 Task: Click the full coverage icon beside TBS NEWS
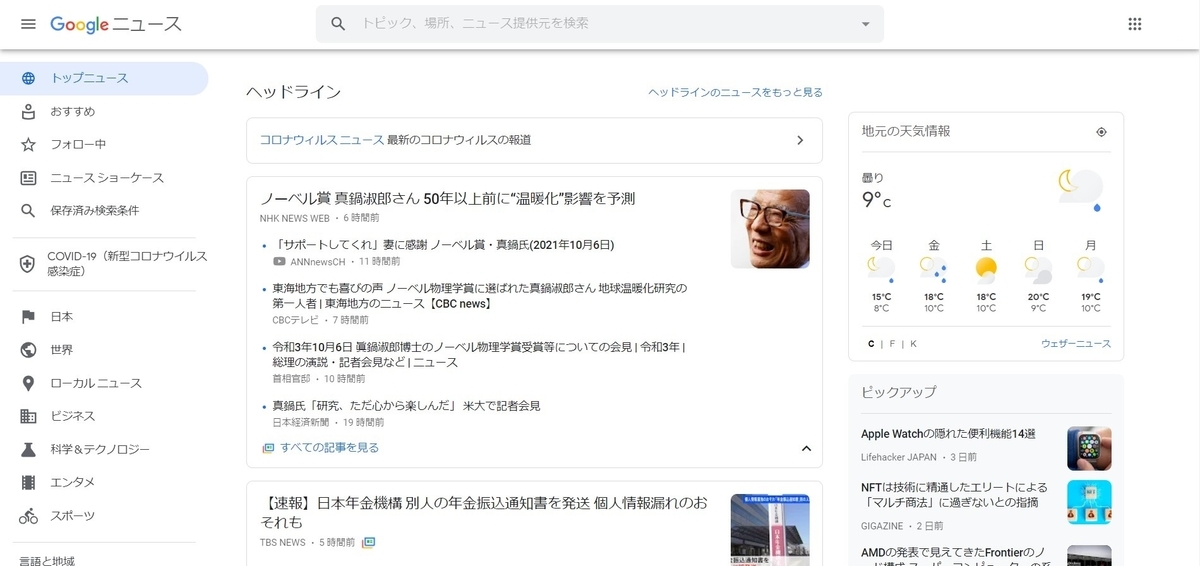[369, 542]
